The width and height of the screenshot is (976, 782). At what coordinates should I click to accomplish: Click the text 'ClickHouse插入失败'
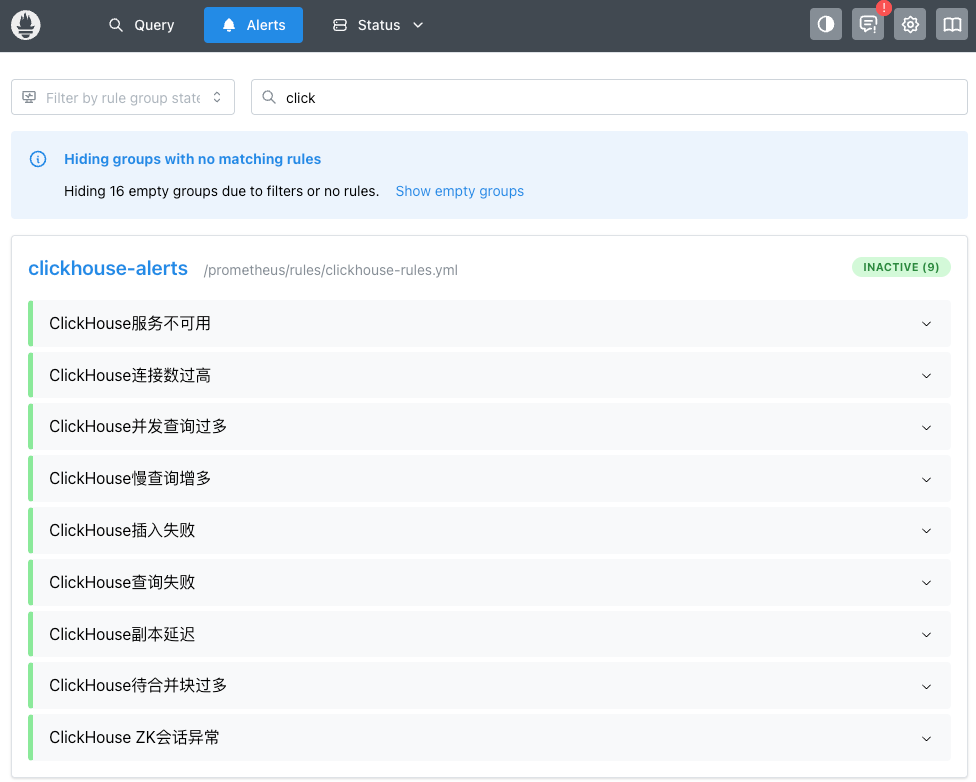click(122, 530)
